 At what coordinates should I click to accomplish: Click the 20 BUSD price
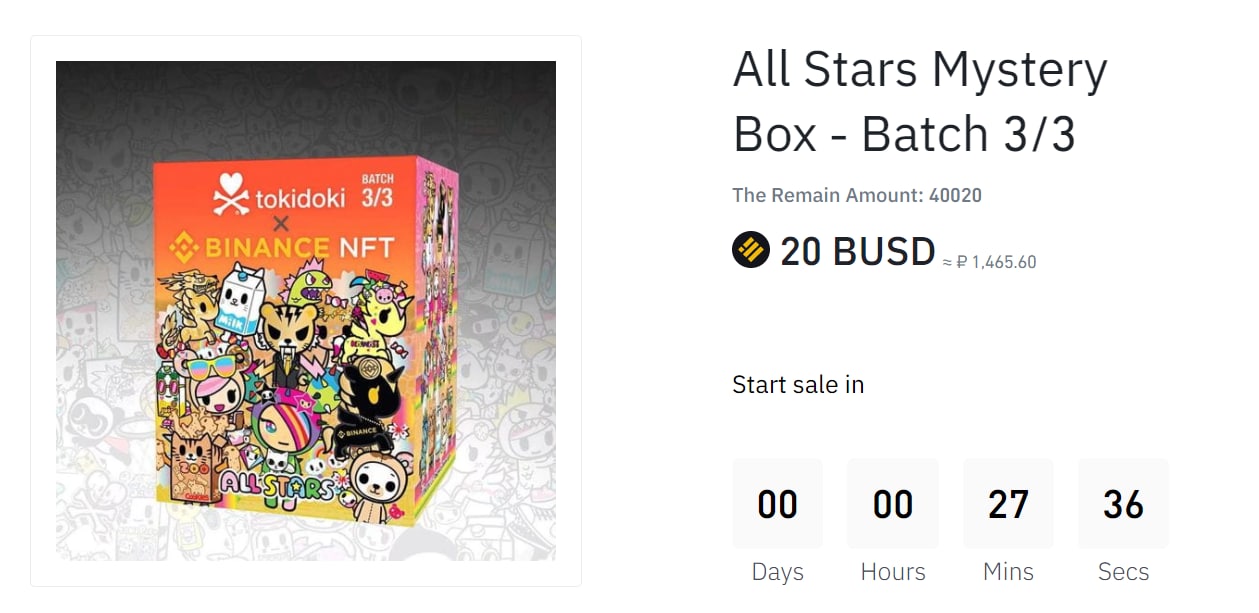857,251
